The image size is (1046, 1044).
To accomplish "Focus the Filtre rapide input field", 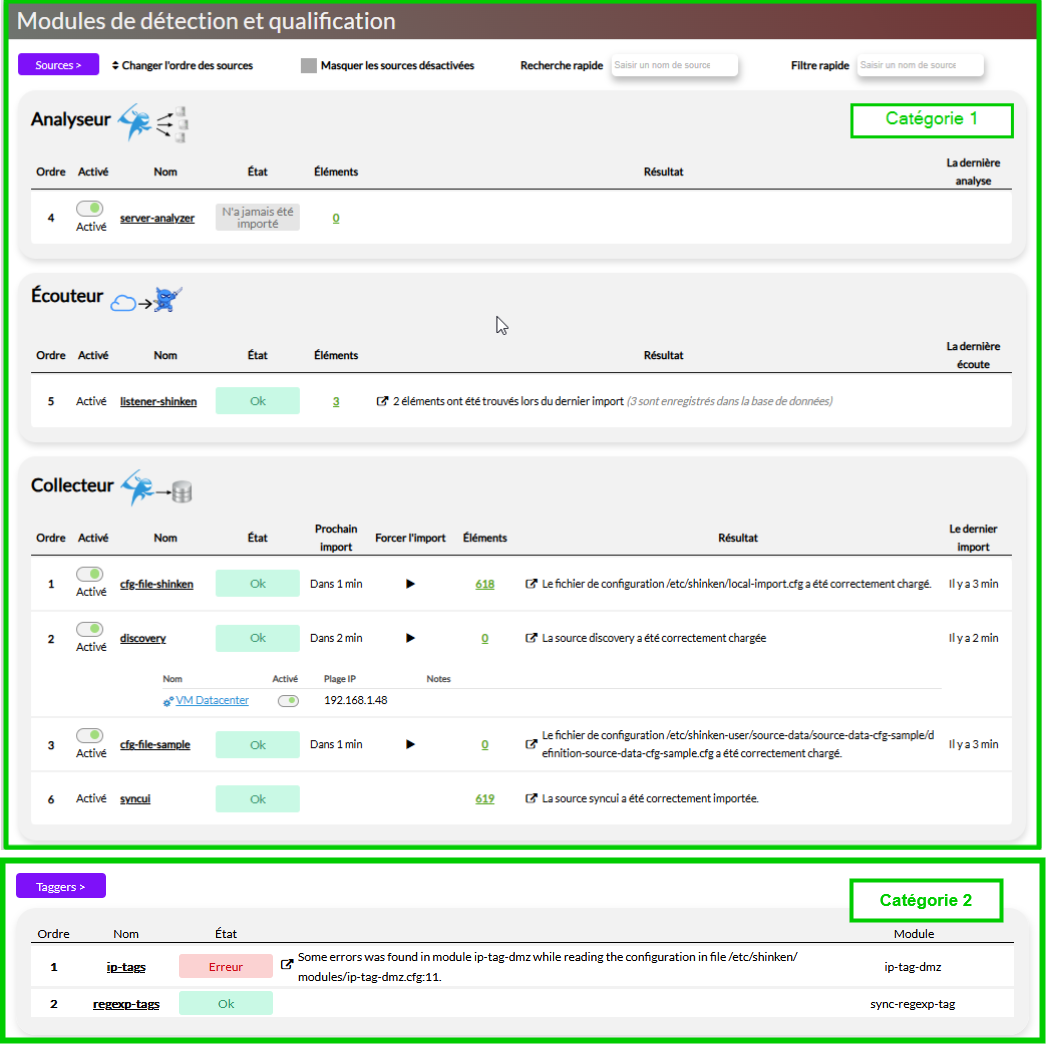I will pyautogui.click(x=920, y=65).
